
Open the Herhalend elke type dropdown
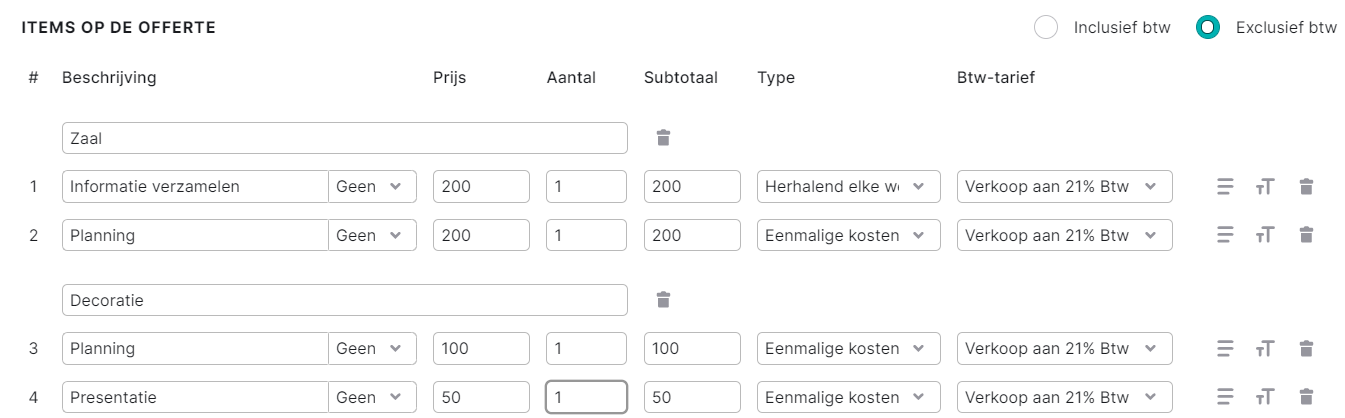pos(849,186)
